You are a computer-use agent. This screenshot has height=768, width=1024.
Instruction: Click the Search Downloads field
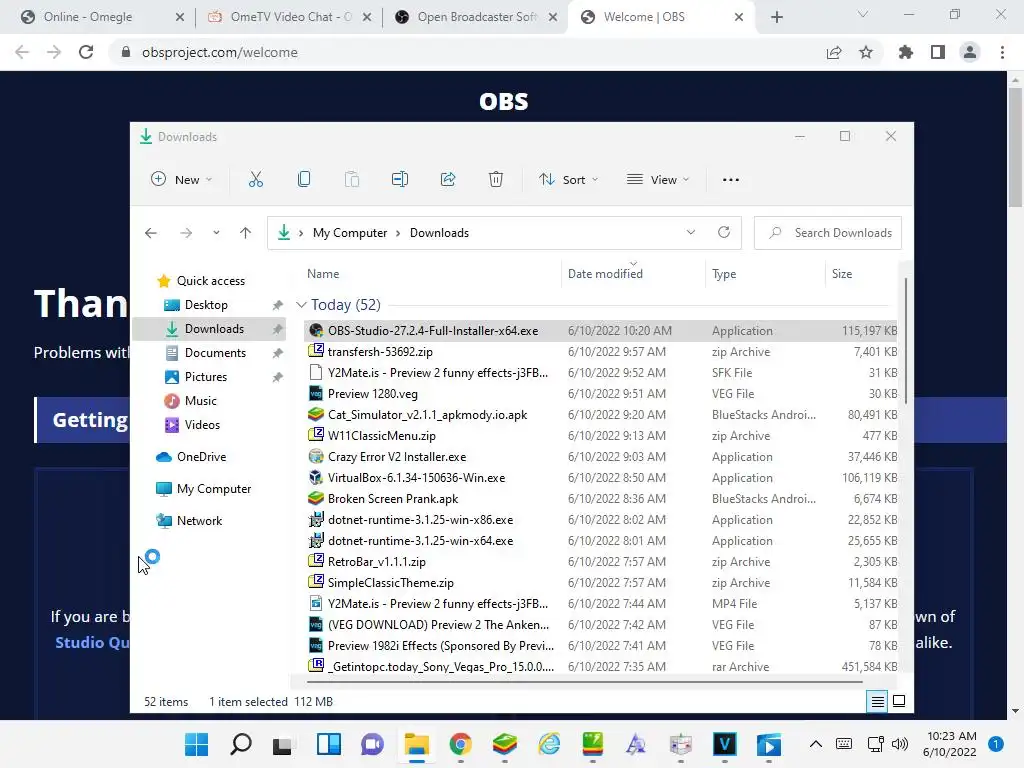click(x=828, y=233)
